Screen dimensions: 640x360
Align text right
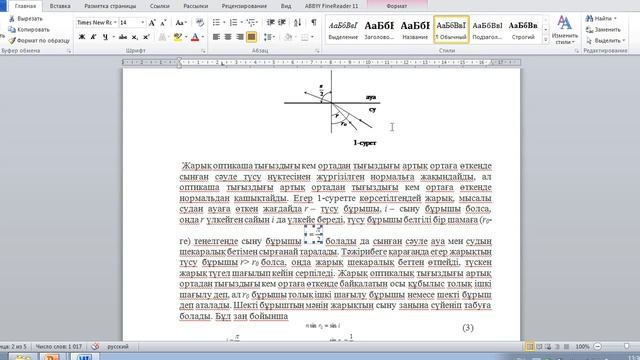point(240,37)
